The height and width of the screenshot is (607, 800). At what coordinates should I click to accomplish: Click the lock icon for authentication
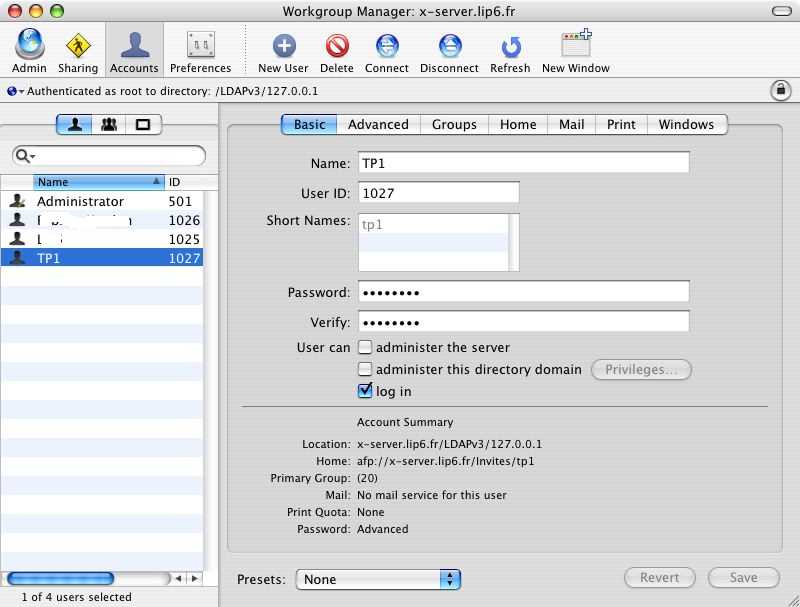780,90
